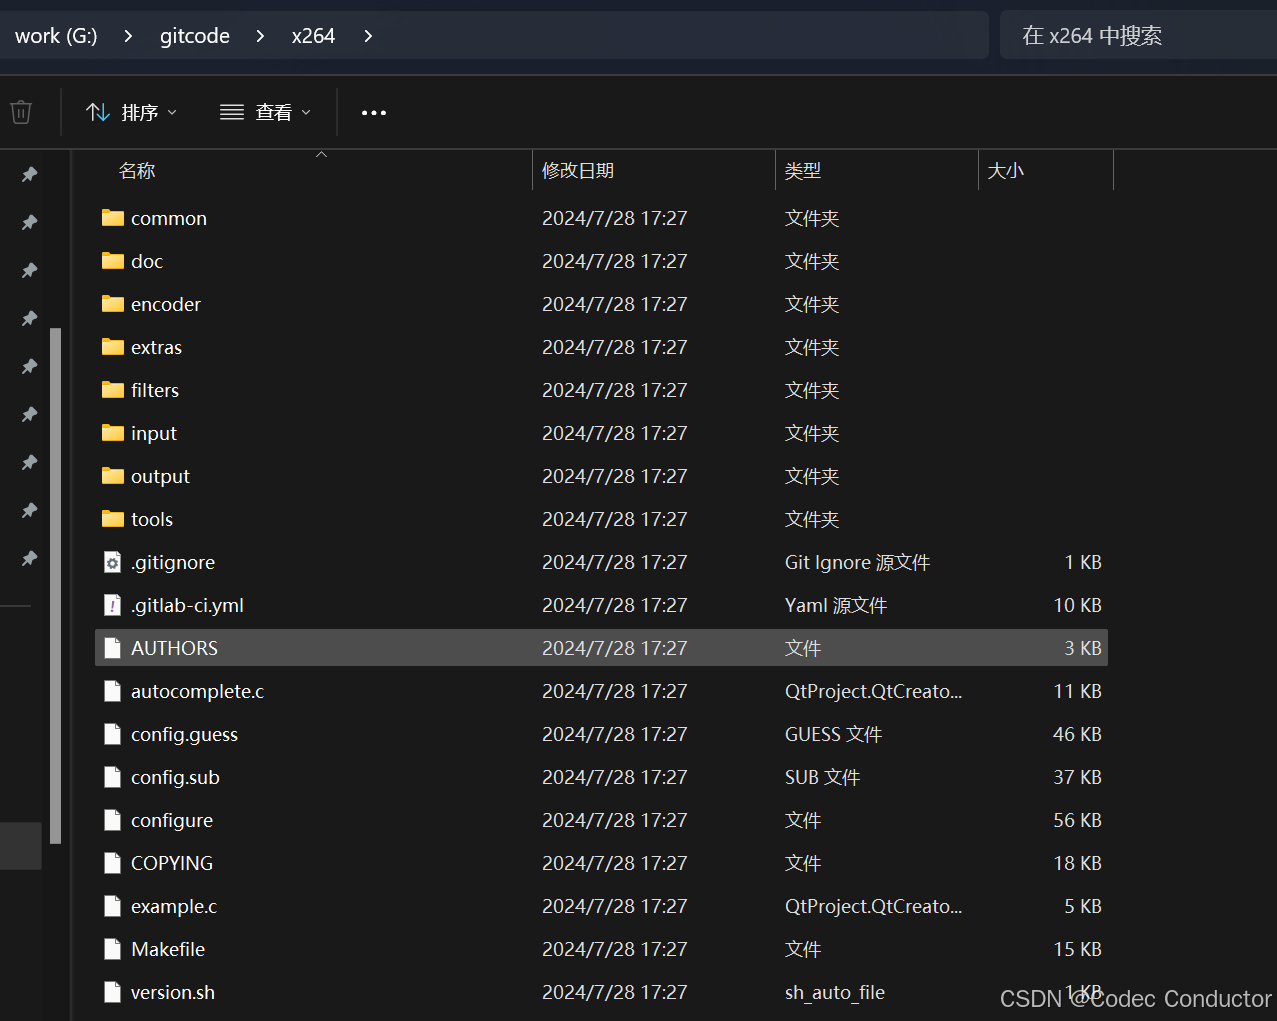Sort by name (名称) column header
This screenshot has width=1277, height=1021.
pyautogui.click(x=137, y=171)
